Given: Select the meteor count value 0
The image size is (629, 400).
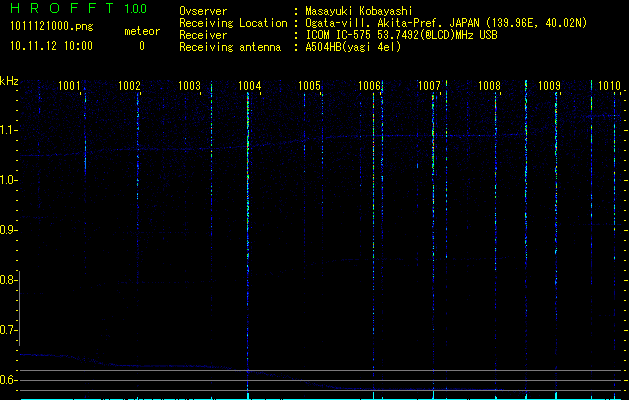Looking at the screenshot, I should point(142,46).
